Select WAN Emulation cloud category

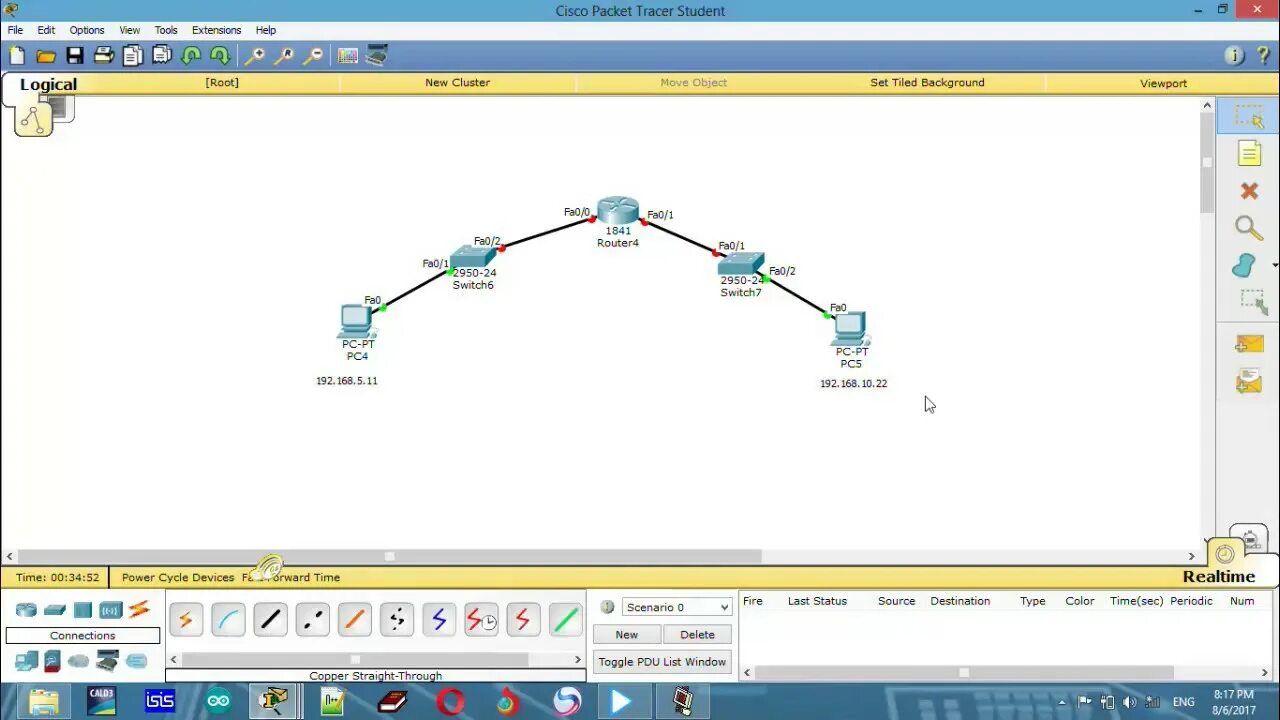point(78,661)
